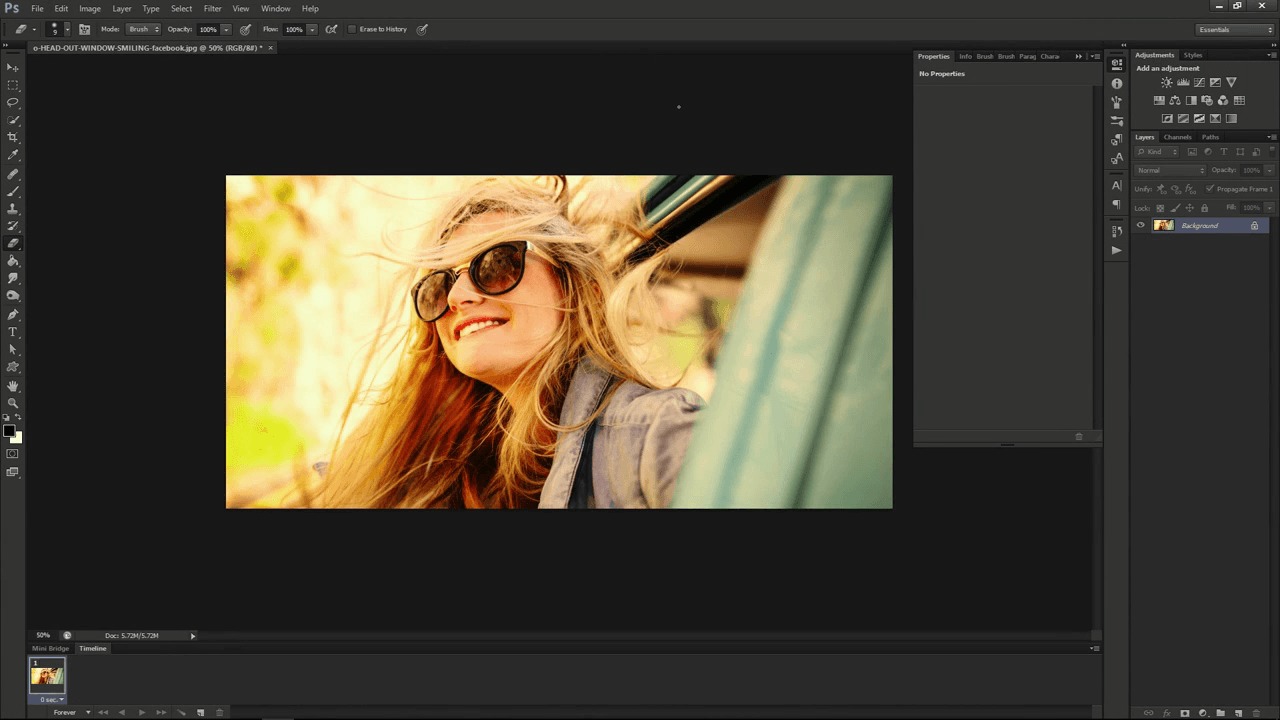The image size is (1280, 720).
Task: Select the History Brush tool
Action: pyautogui.click(x=13, y=225)
